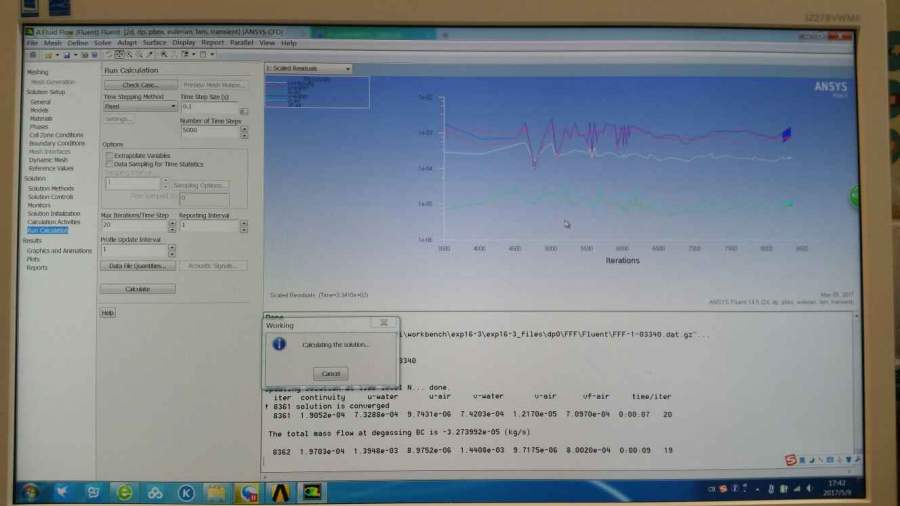Open the Adapt menu
Image resolution: width=900 pixels, height=506 pixels.
(127, 43)
